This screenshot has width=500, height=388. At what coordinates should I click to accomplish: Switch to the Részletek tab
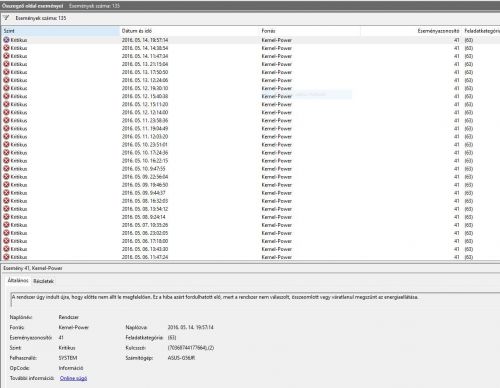pyautogui.click(x=43, y=281)
